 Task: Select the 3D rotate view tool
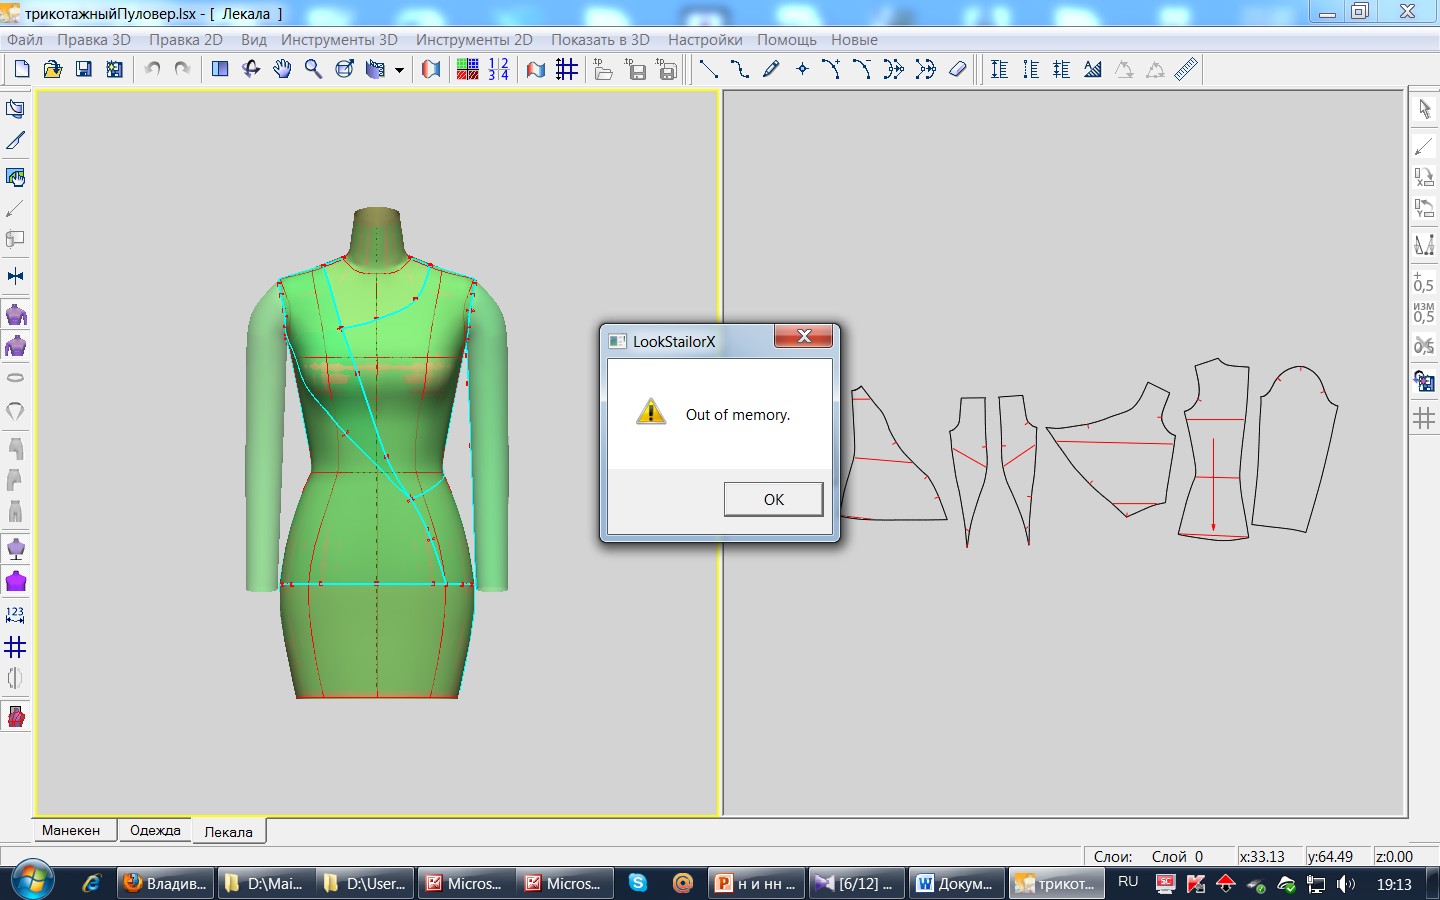click(251, 69)
